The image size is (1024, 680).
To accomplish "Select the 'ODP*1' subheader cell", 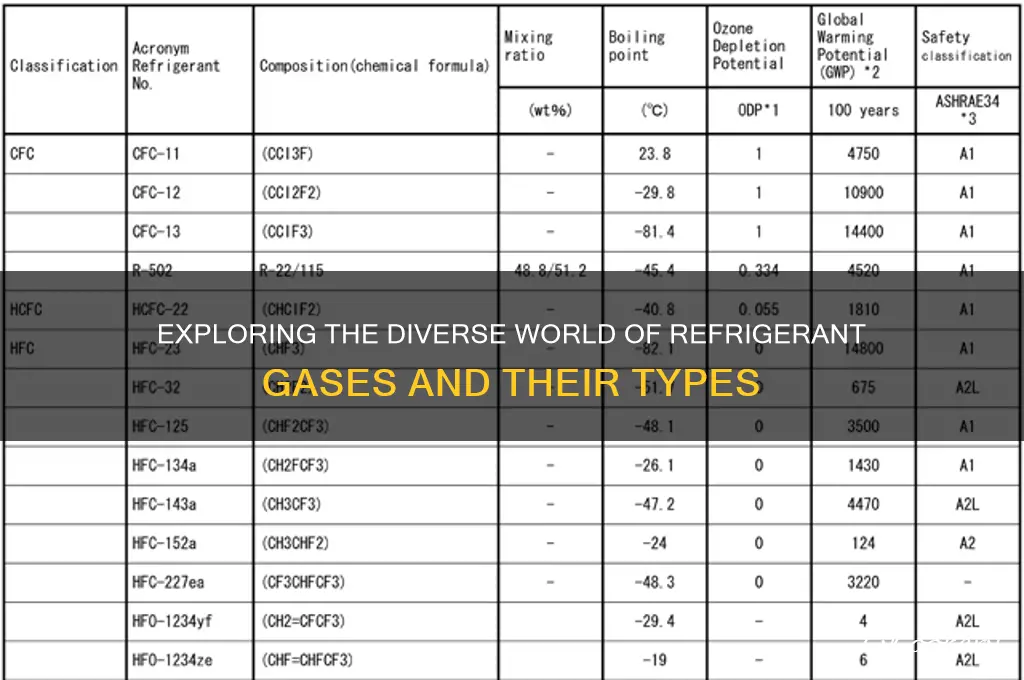I will click(x=758, y=110).
